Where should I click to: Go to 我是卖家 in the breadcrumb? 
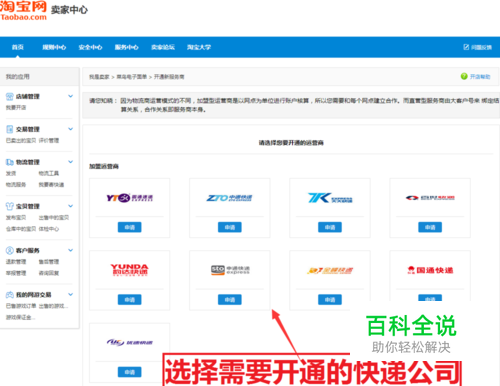tap(99, 77)
